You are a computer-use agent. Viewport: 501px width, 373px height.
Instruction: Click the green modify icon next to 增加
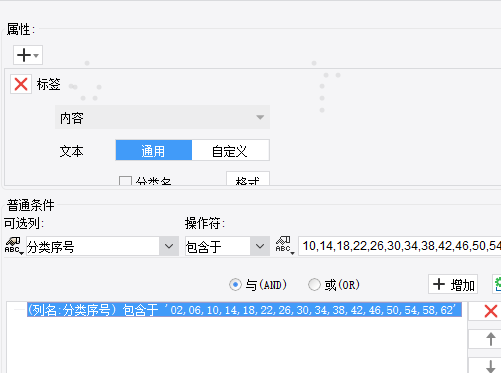[x=497, y=284]
